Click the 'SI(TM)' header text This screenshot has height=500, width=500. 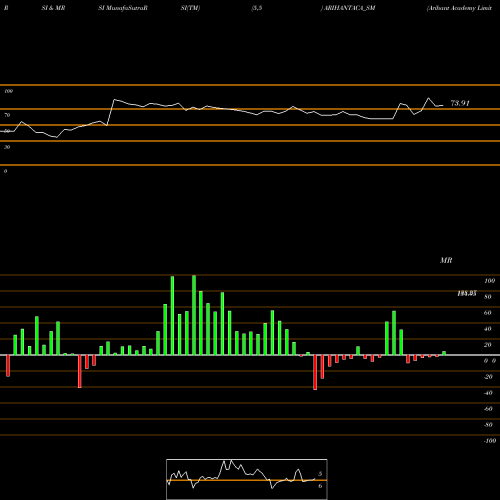coord(190,8)
